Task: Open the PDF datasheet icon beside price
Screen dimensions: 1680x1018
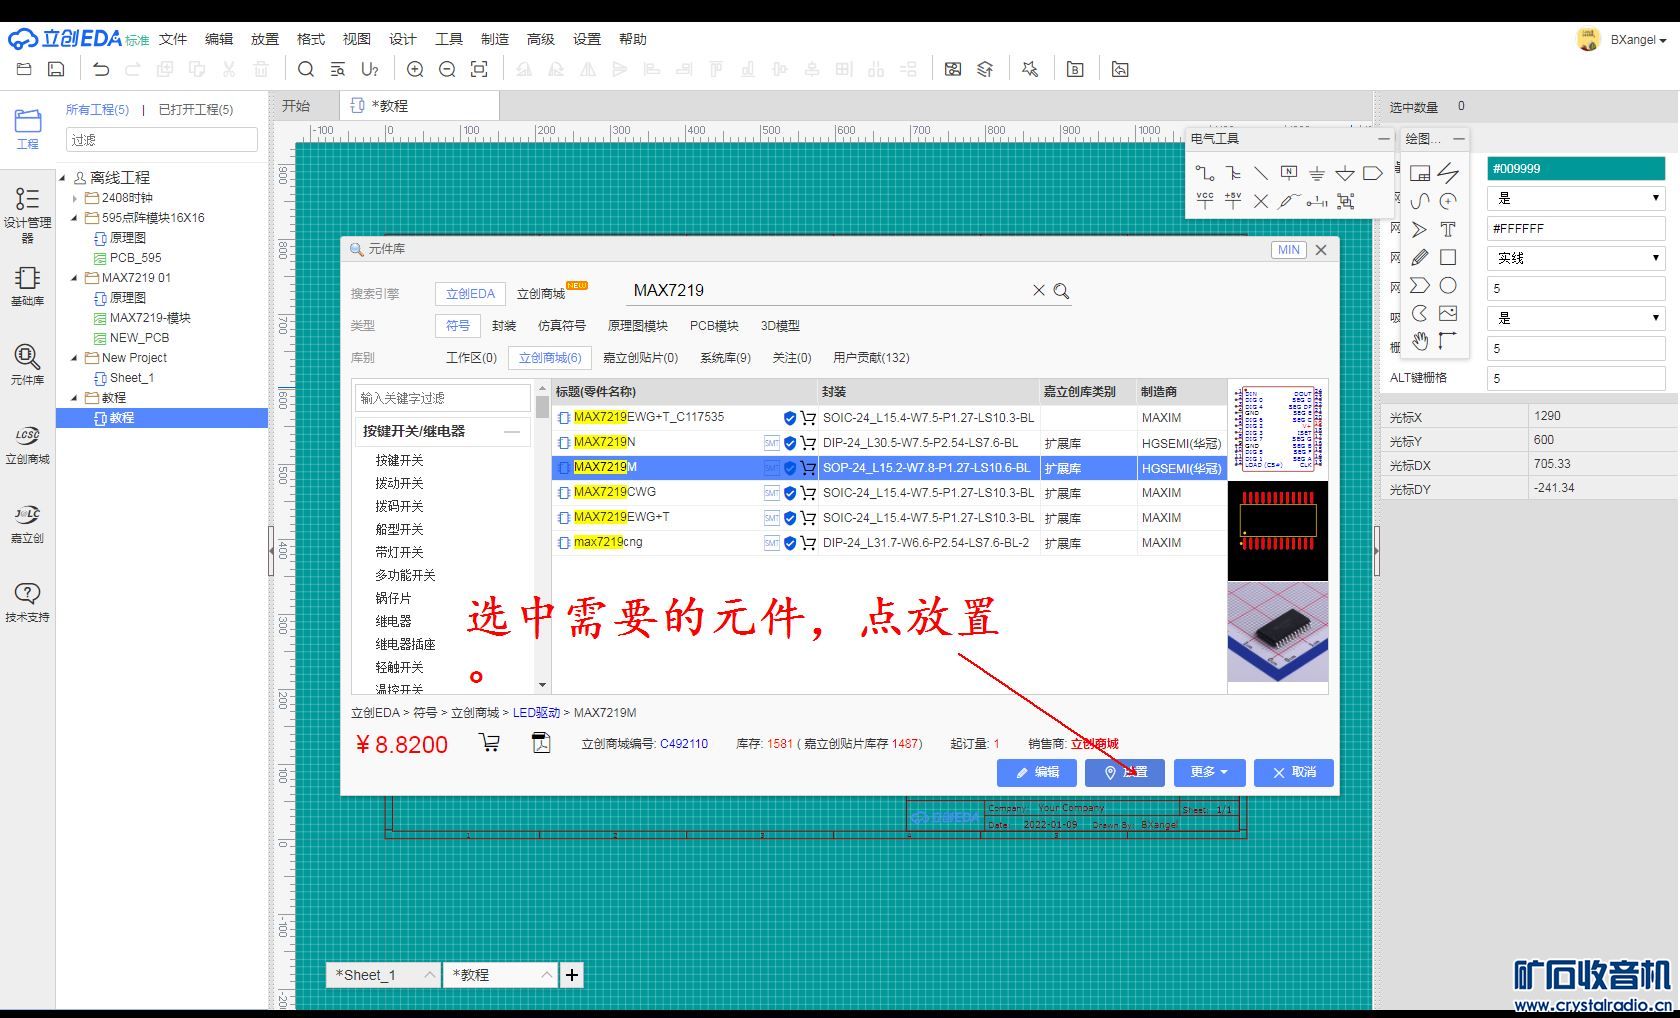Action: click(541, 743)
